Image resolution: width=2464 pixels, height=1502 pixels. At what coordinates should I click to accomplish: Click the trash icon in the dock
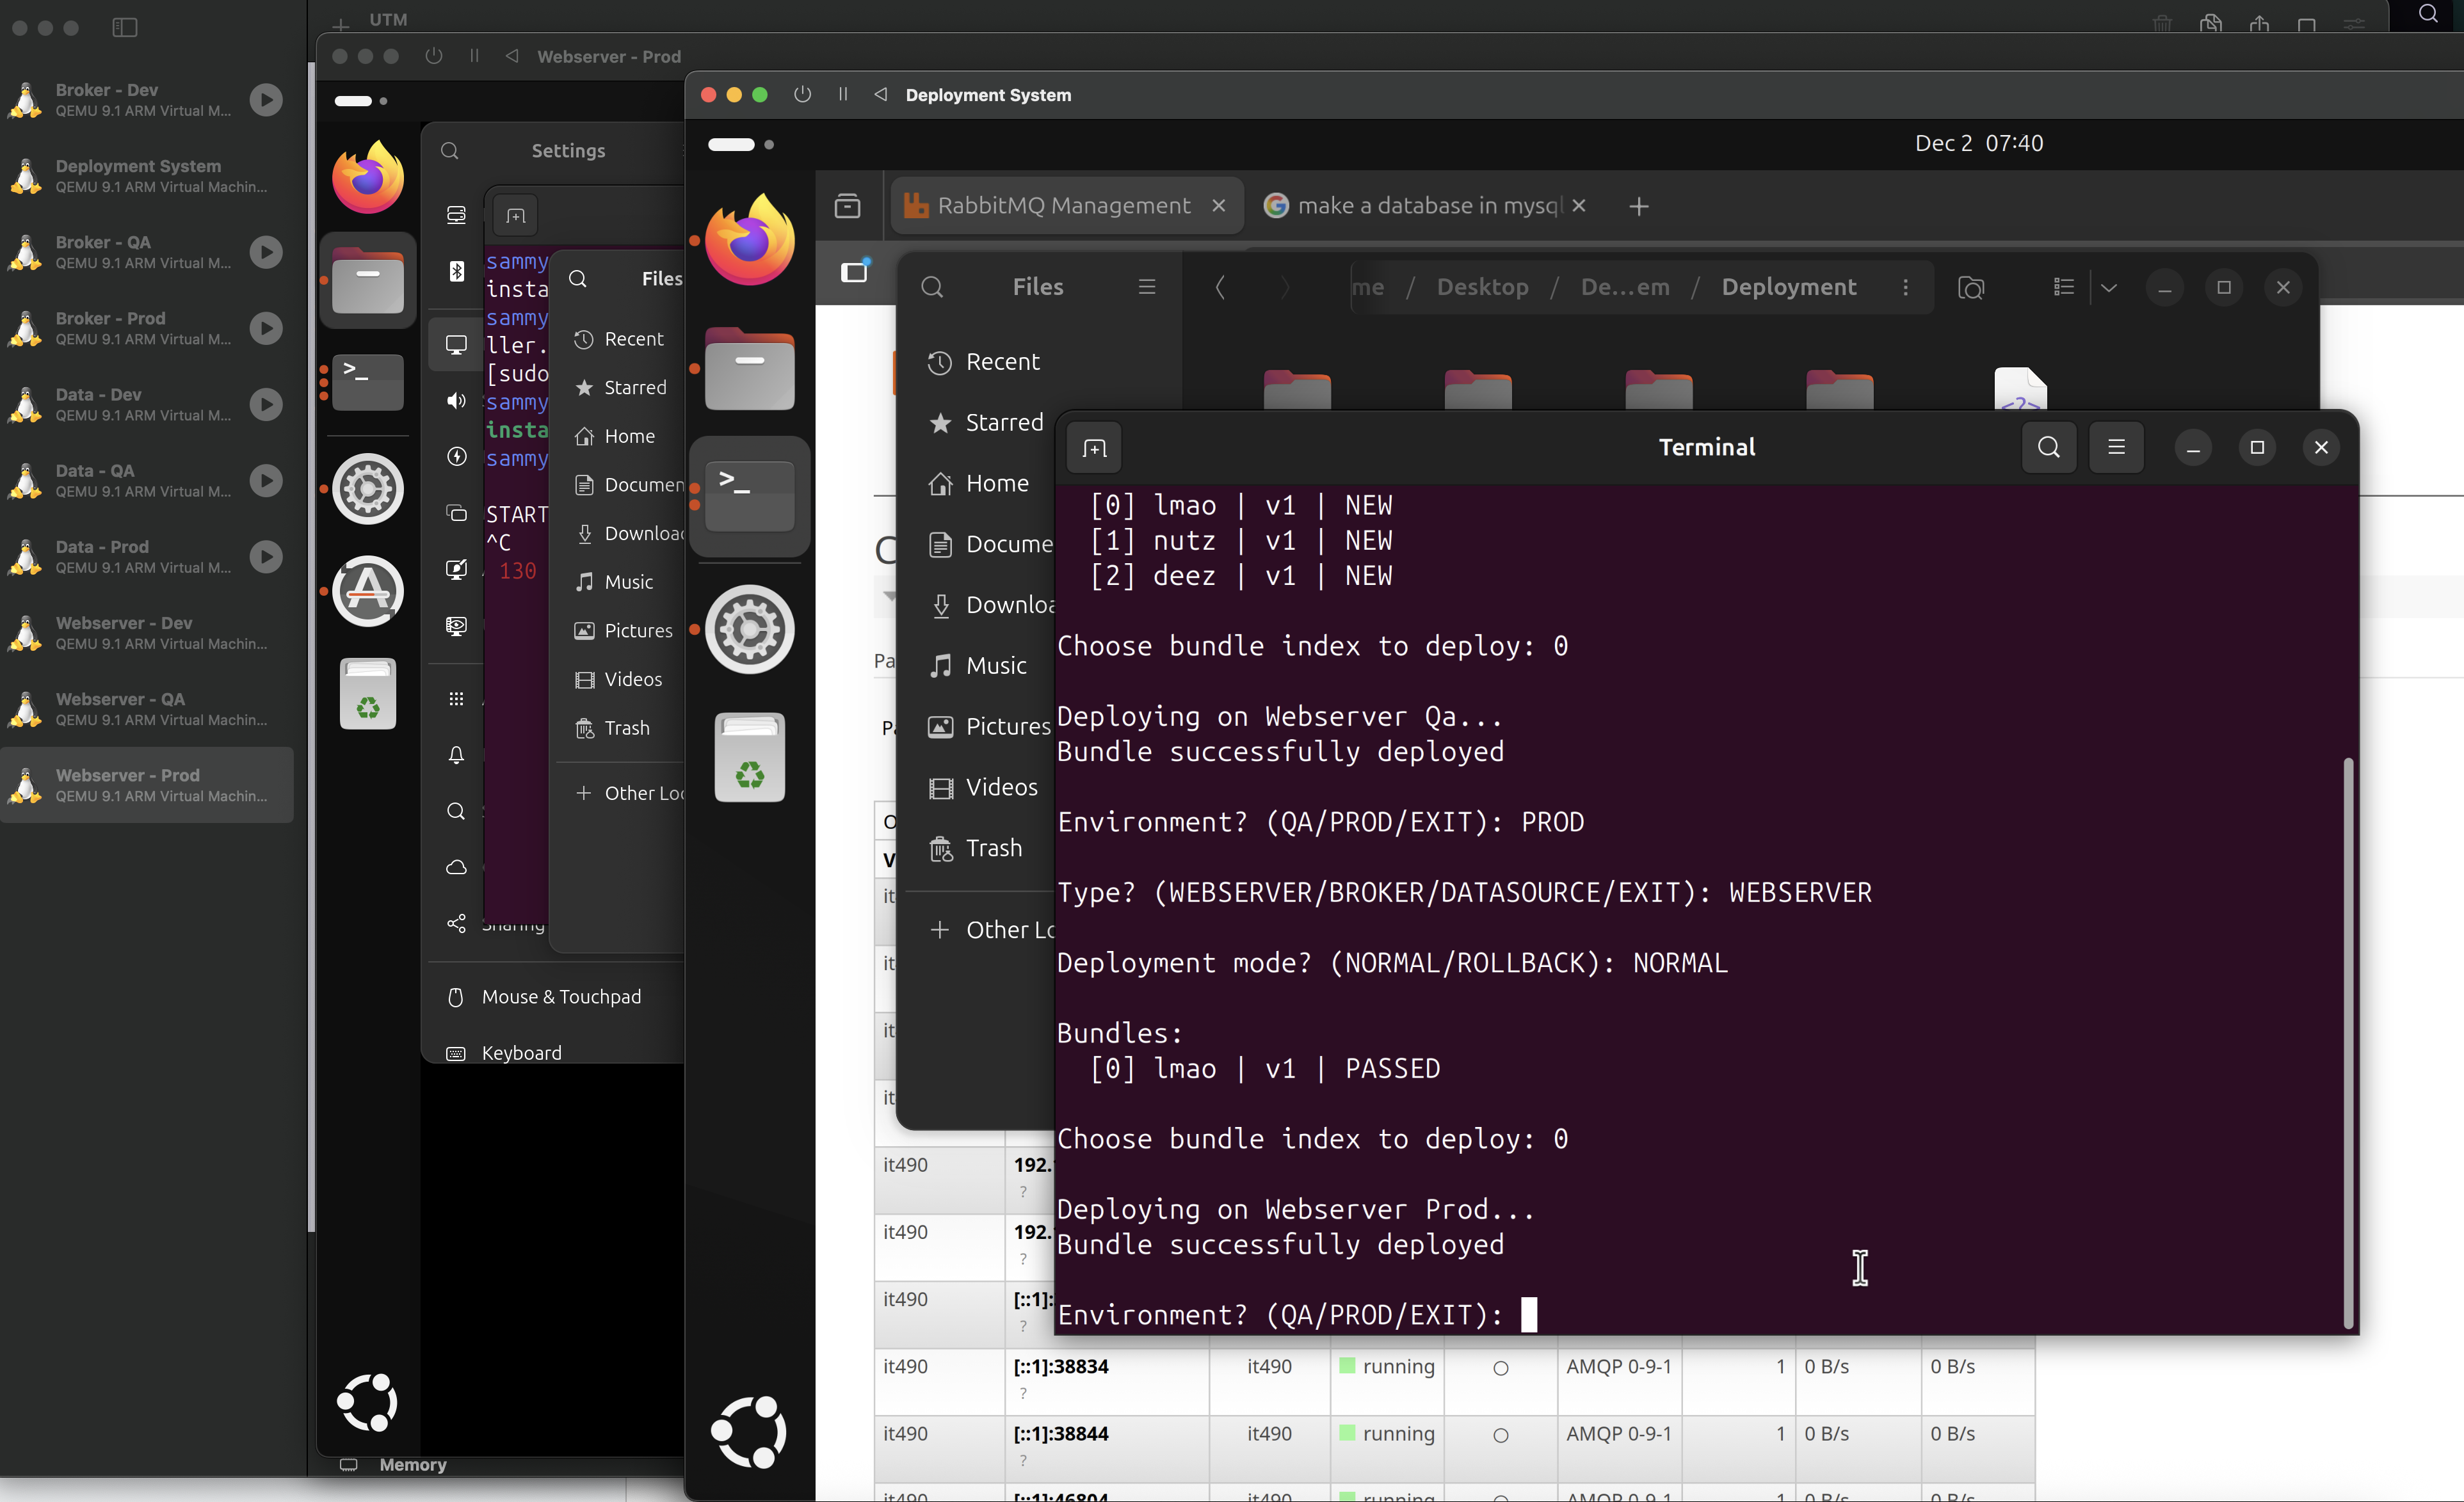tap(749, 758)
